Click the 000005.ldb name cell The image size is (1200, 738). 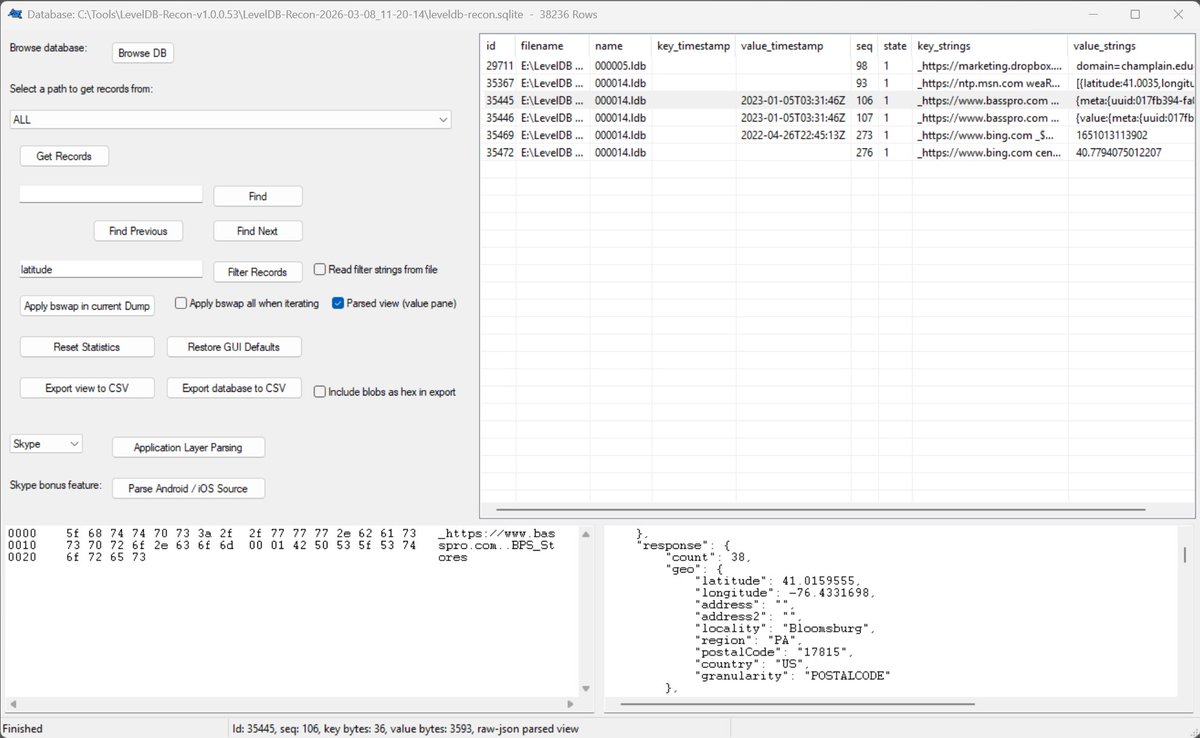point(620,65)
